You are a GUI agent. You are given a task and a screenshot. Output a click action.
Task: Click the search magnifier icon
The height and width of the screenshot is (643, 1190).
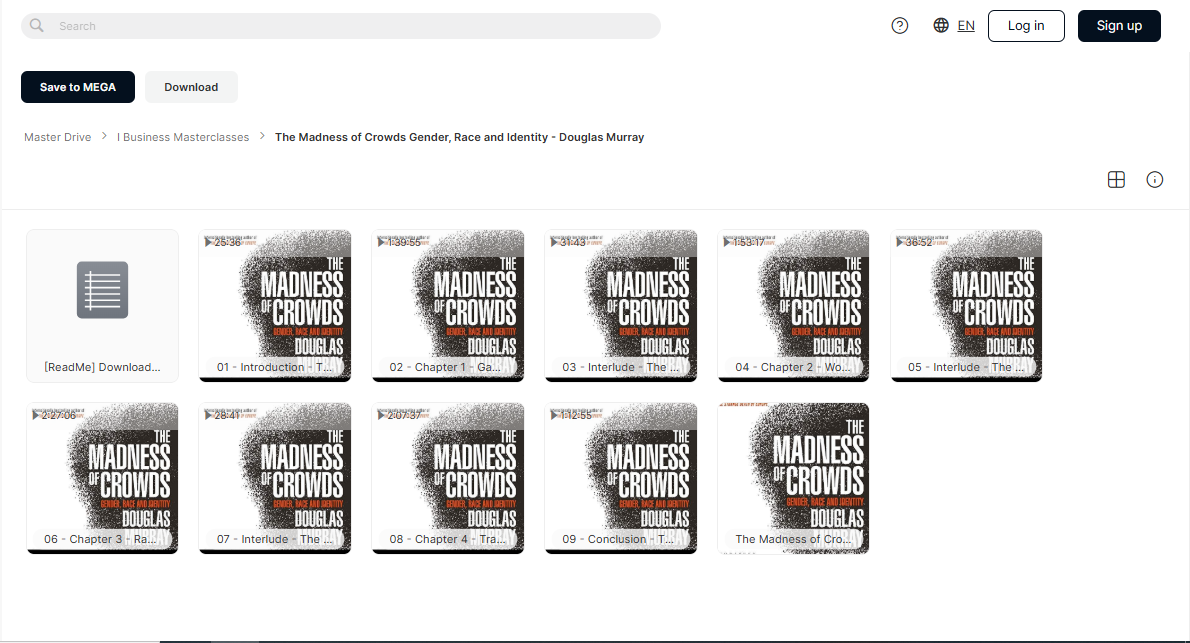[x=36, y=25]
